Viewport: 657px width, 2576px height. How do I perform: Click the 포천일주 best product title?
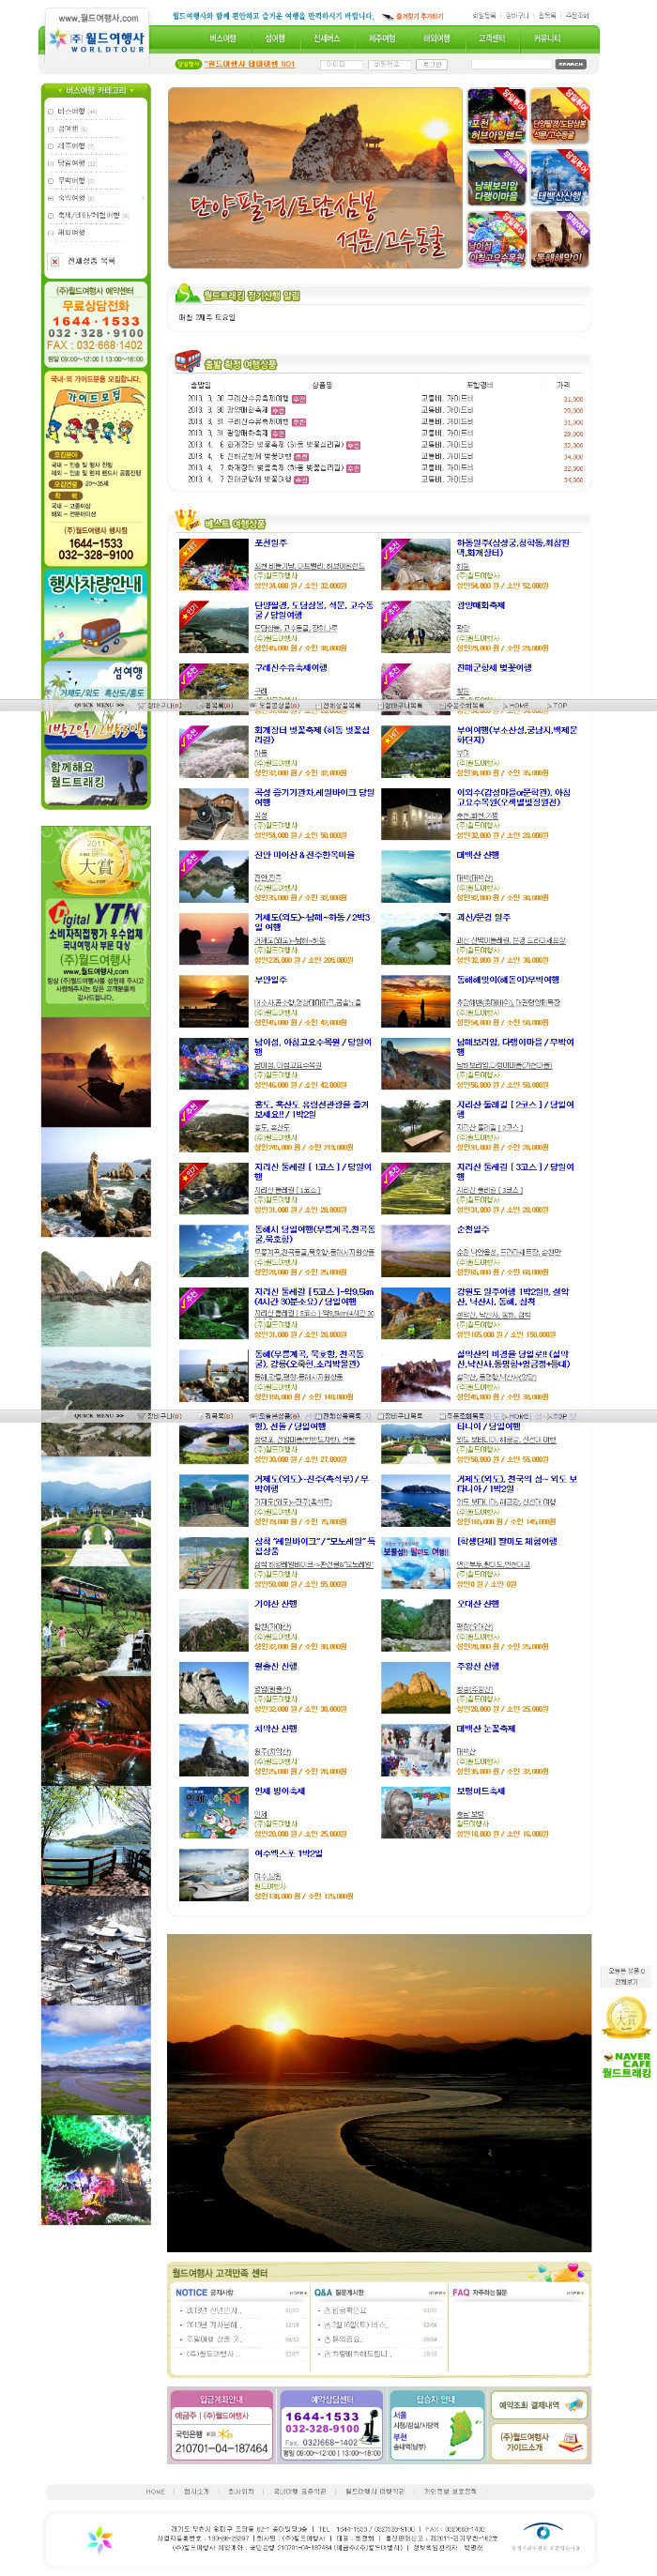click(x=271, y=543)
